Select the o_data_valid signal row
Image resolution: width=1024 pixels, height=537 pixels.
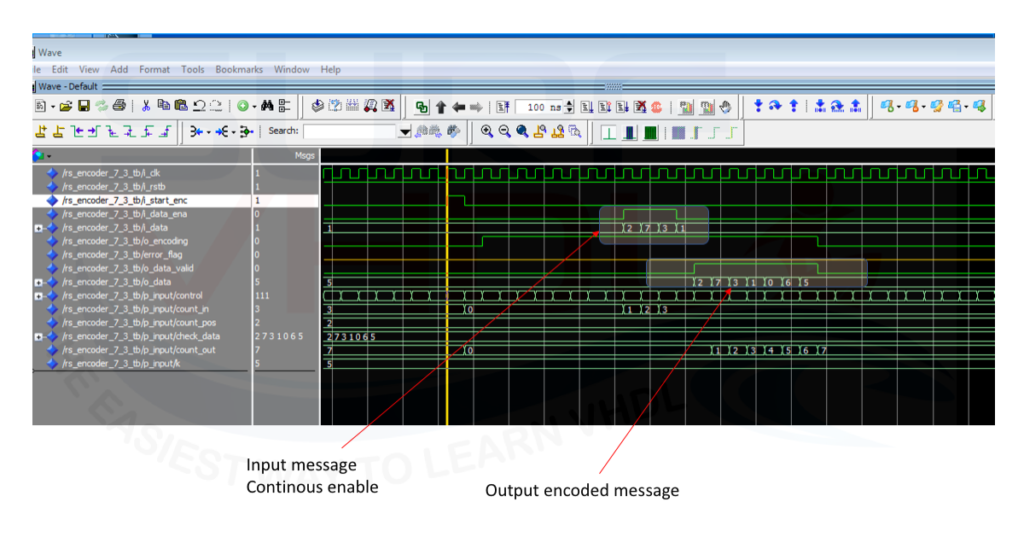142,268
